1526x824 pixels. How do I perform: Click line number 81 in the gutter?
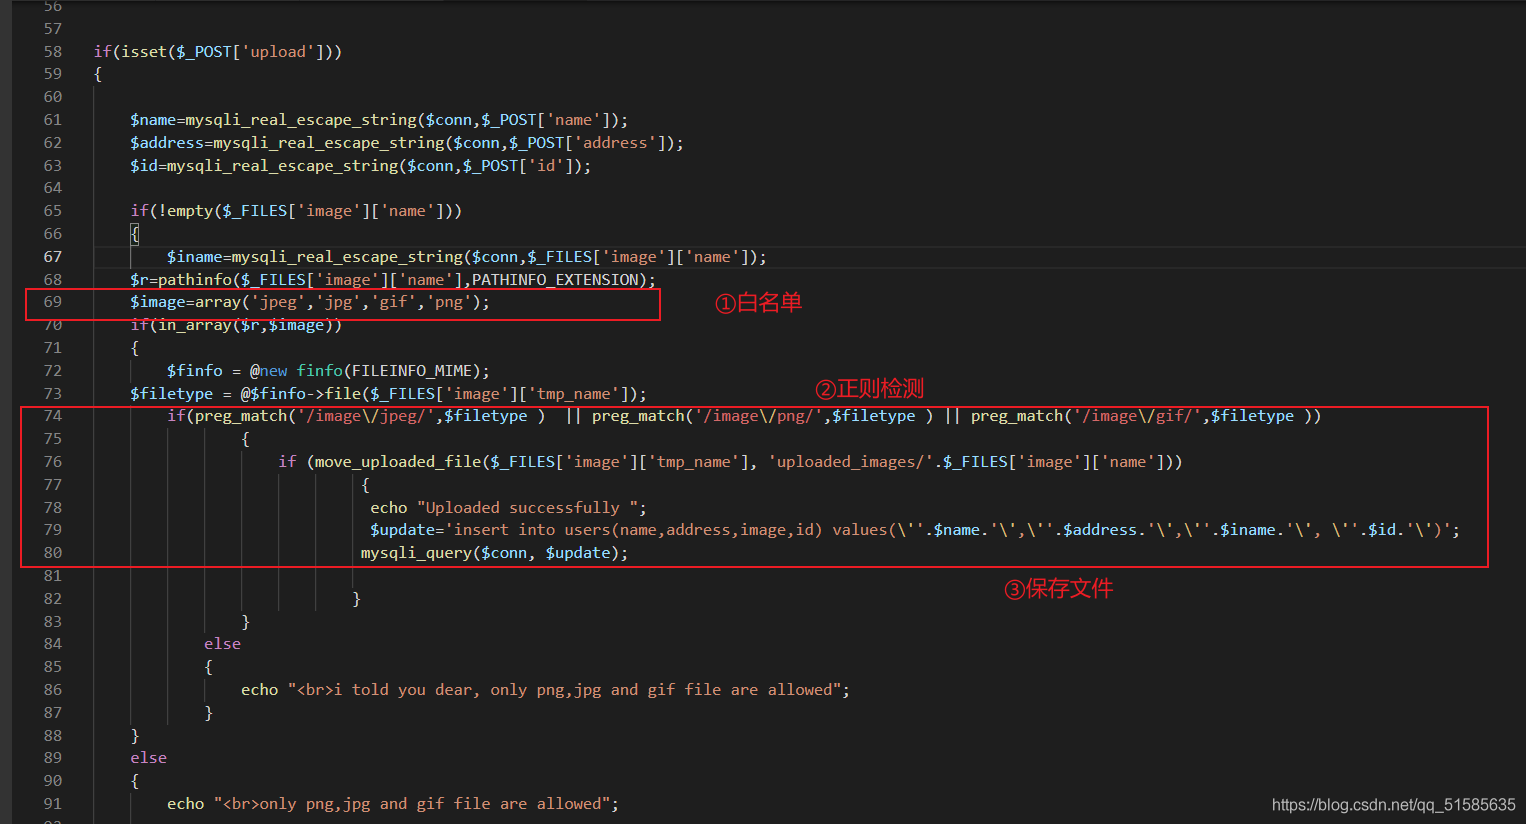click(53, 576)
